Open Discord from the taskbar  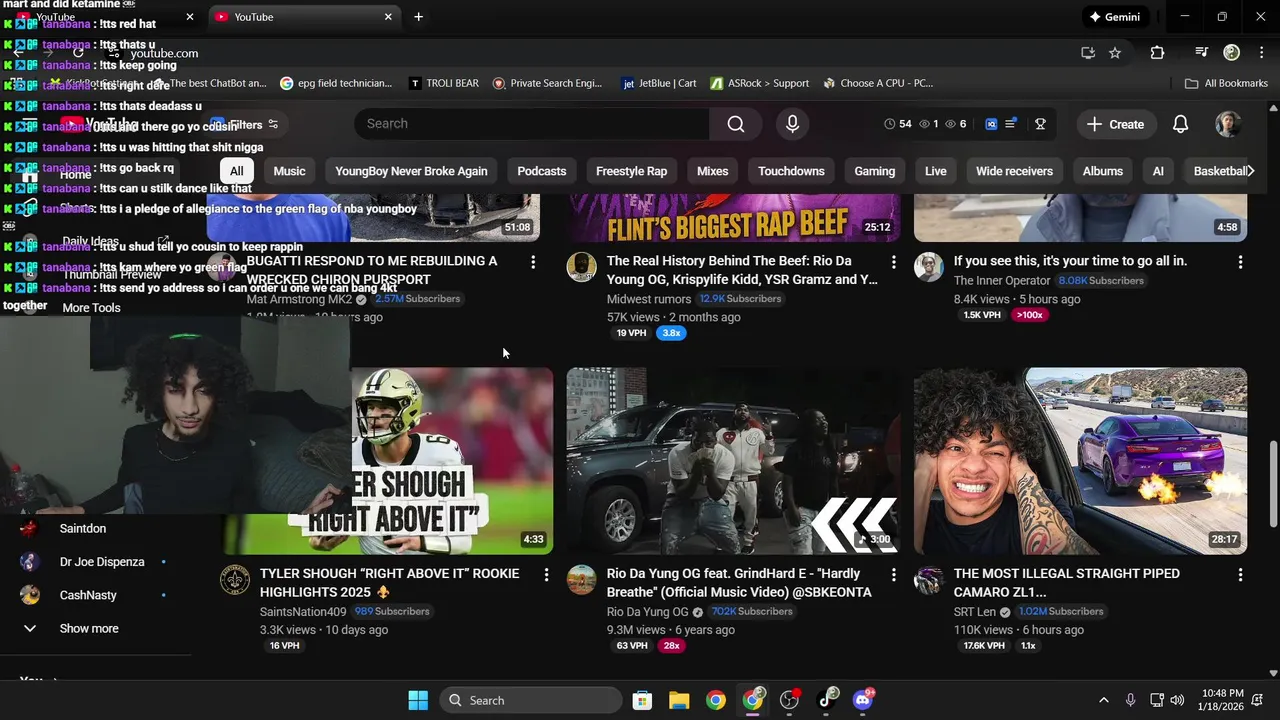(x=863, y=700)
